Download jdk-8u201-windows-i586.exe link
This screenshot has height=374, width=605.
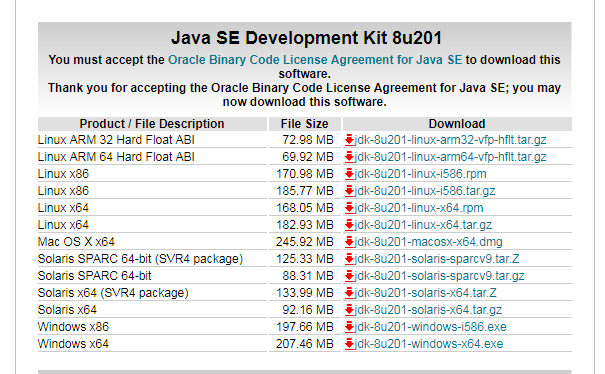(431, 327)
